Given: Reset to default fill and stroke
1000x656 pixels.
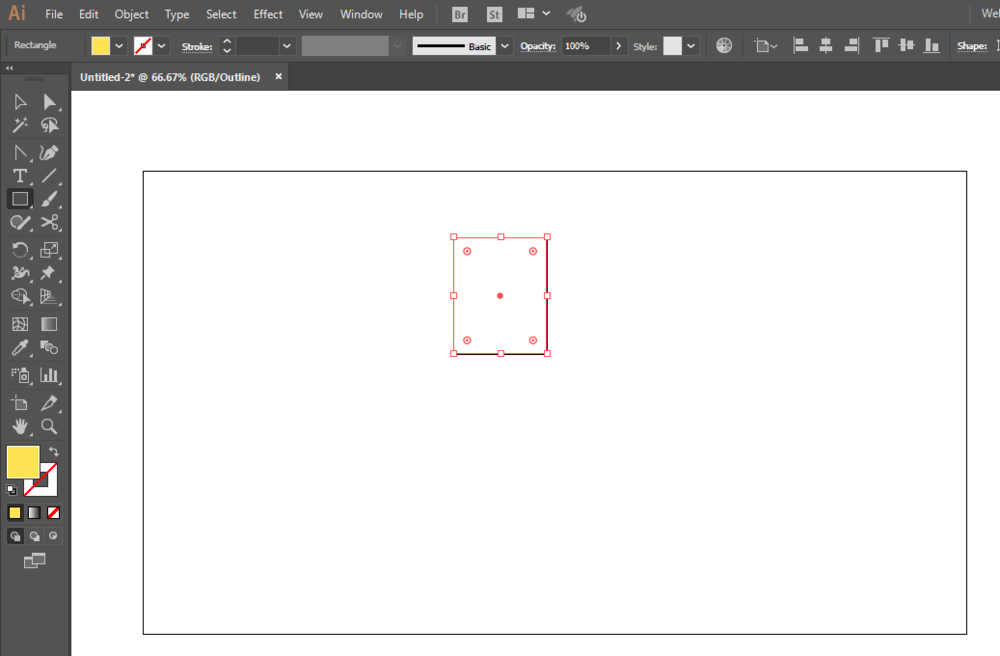Looking at the screenshot, I should [11, 490].
